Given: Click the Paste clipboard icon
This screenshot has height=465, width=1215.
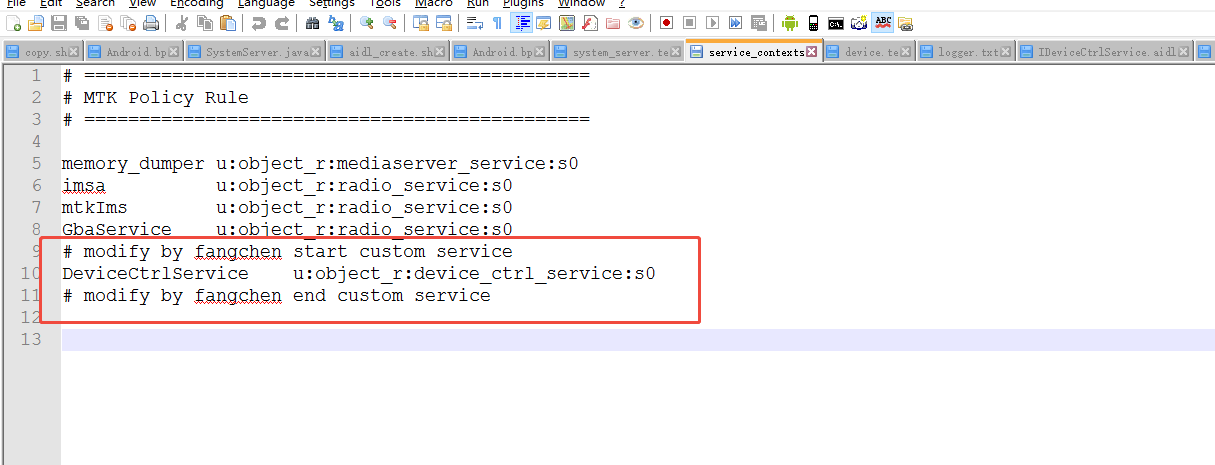Looking at the screenshot, I should 227,22.
